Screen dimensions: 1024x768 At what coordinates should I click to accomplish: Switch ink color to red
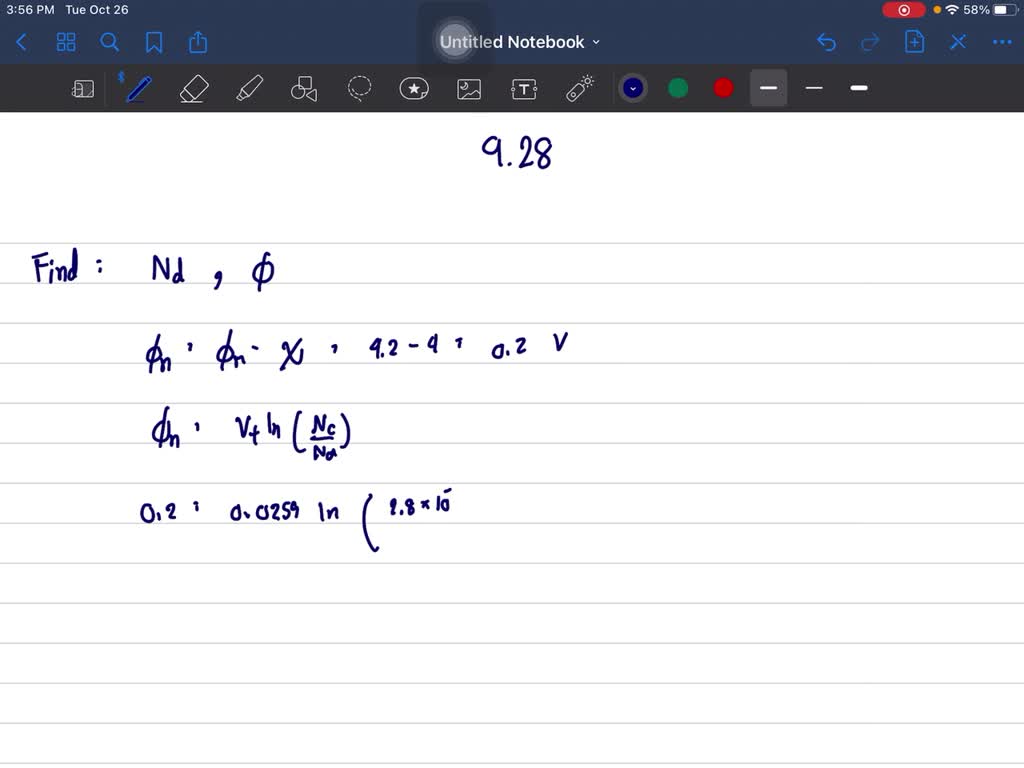tap(722, 88)
